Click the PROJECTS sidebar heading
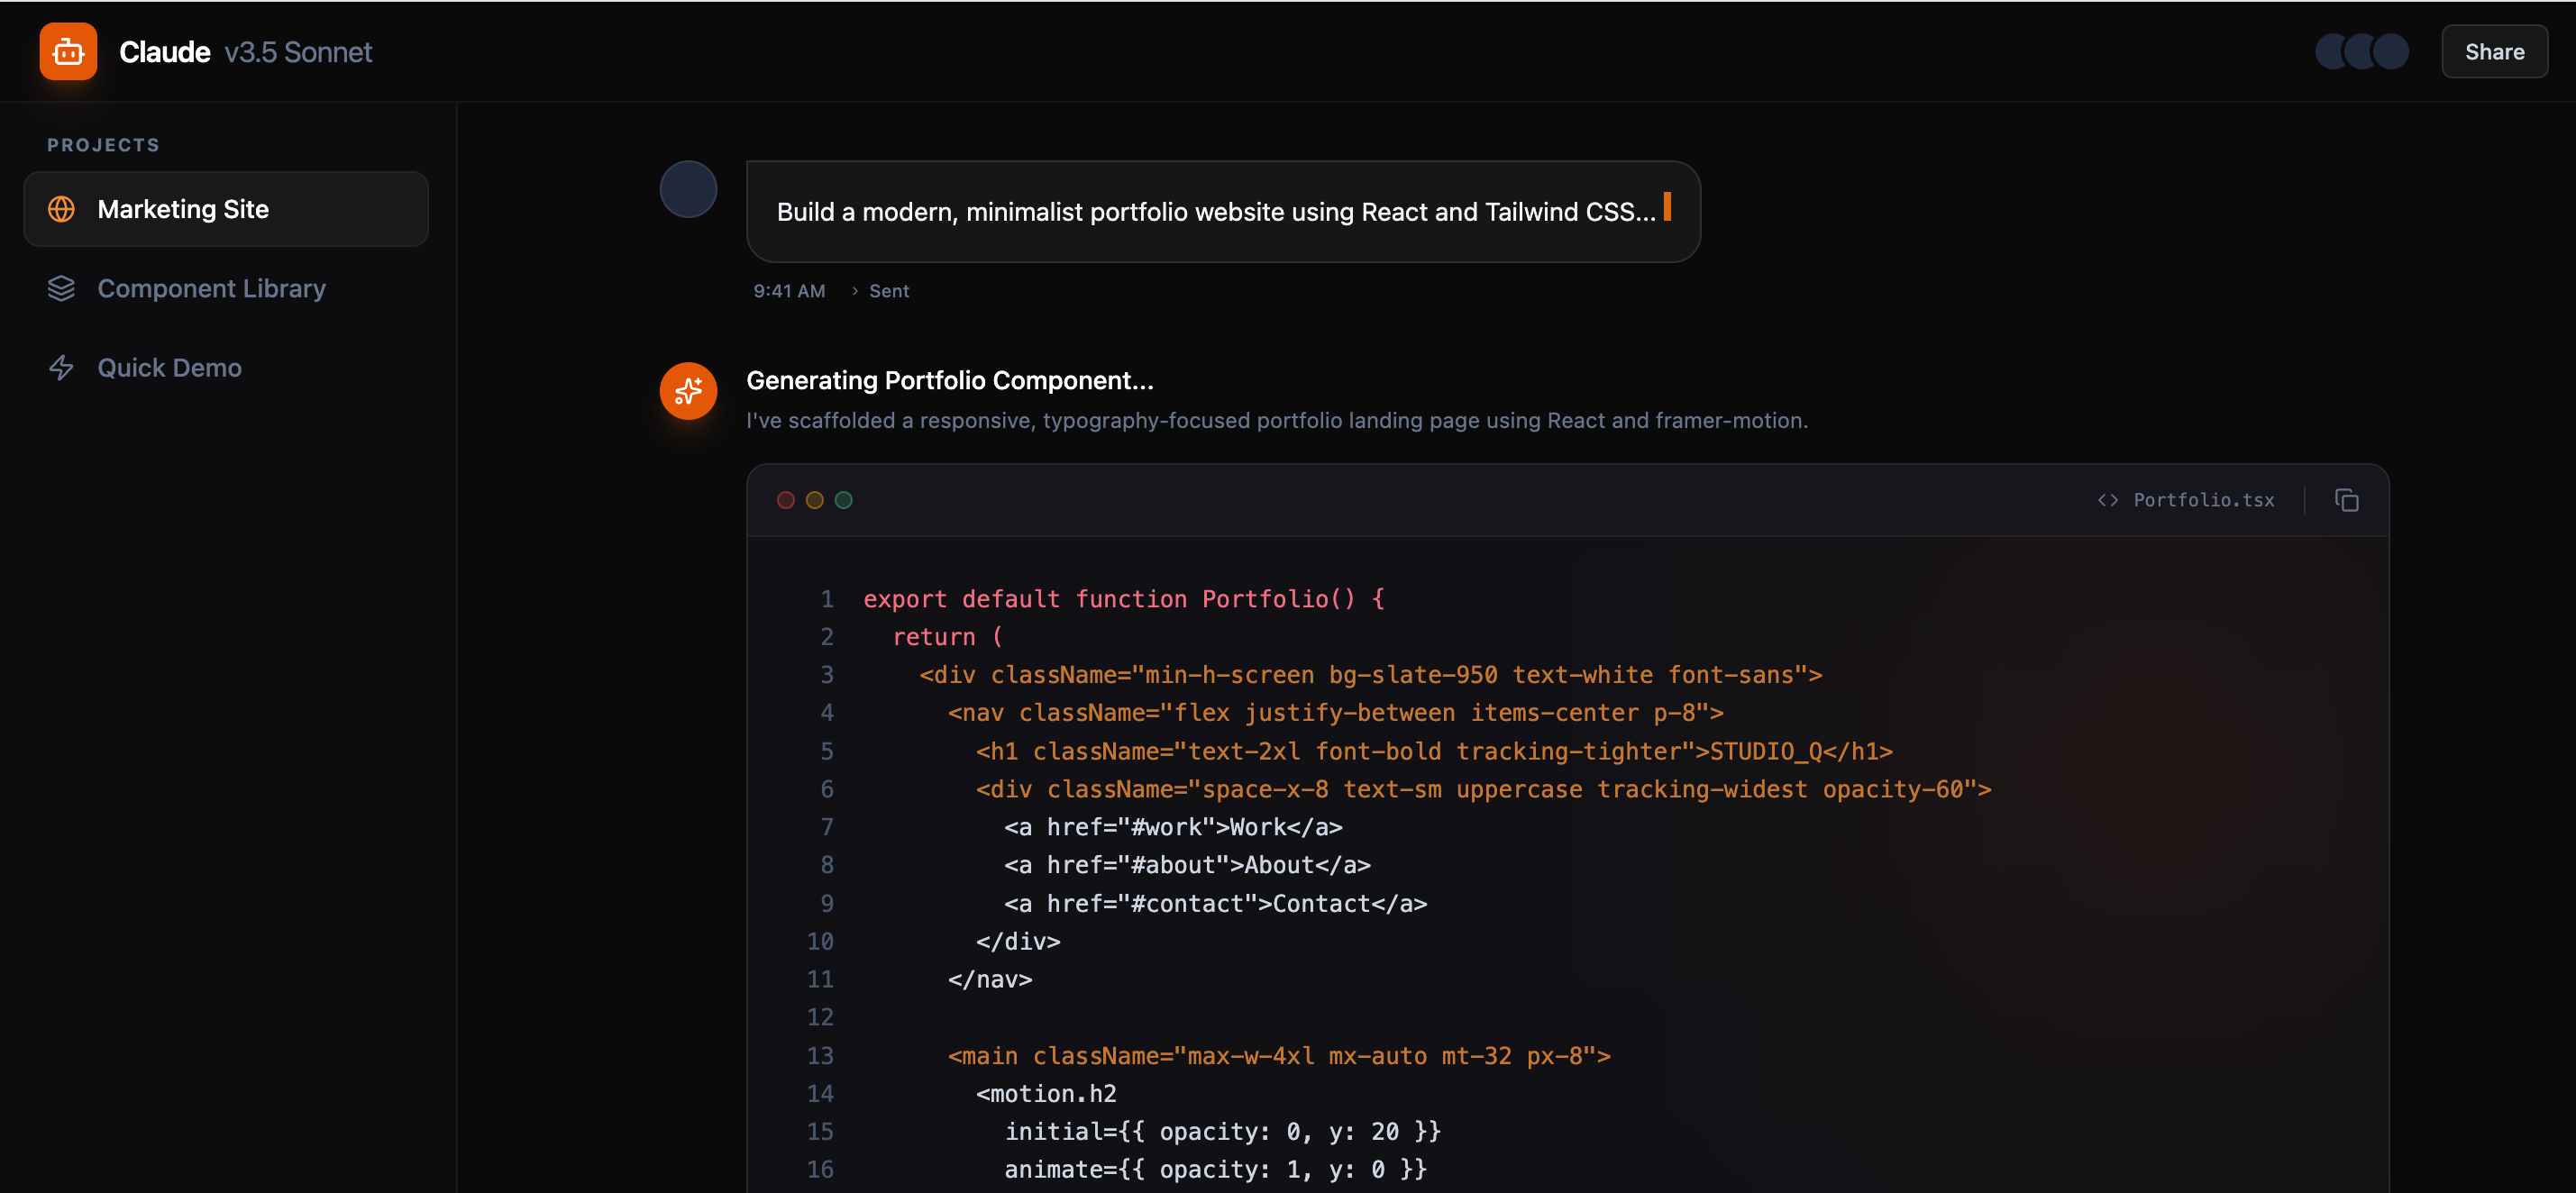This screenshot has height=1193, width=2576. tap(103, 145)
